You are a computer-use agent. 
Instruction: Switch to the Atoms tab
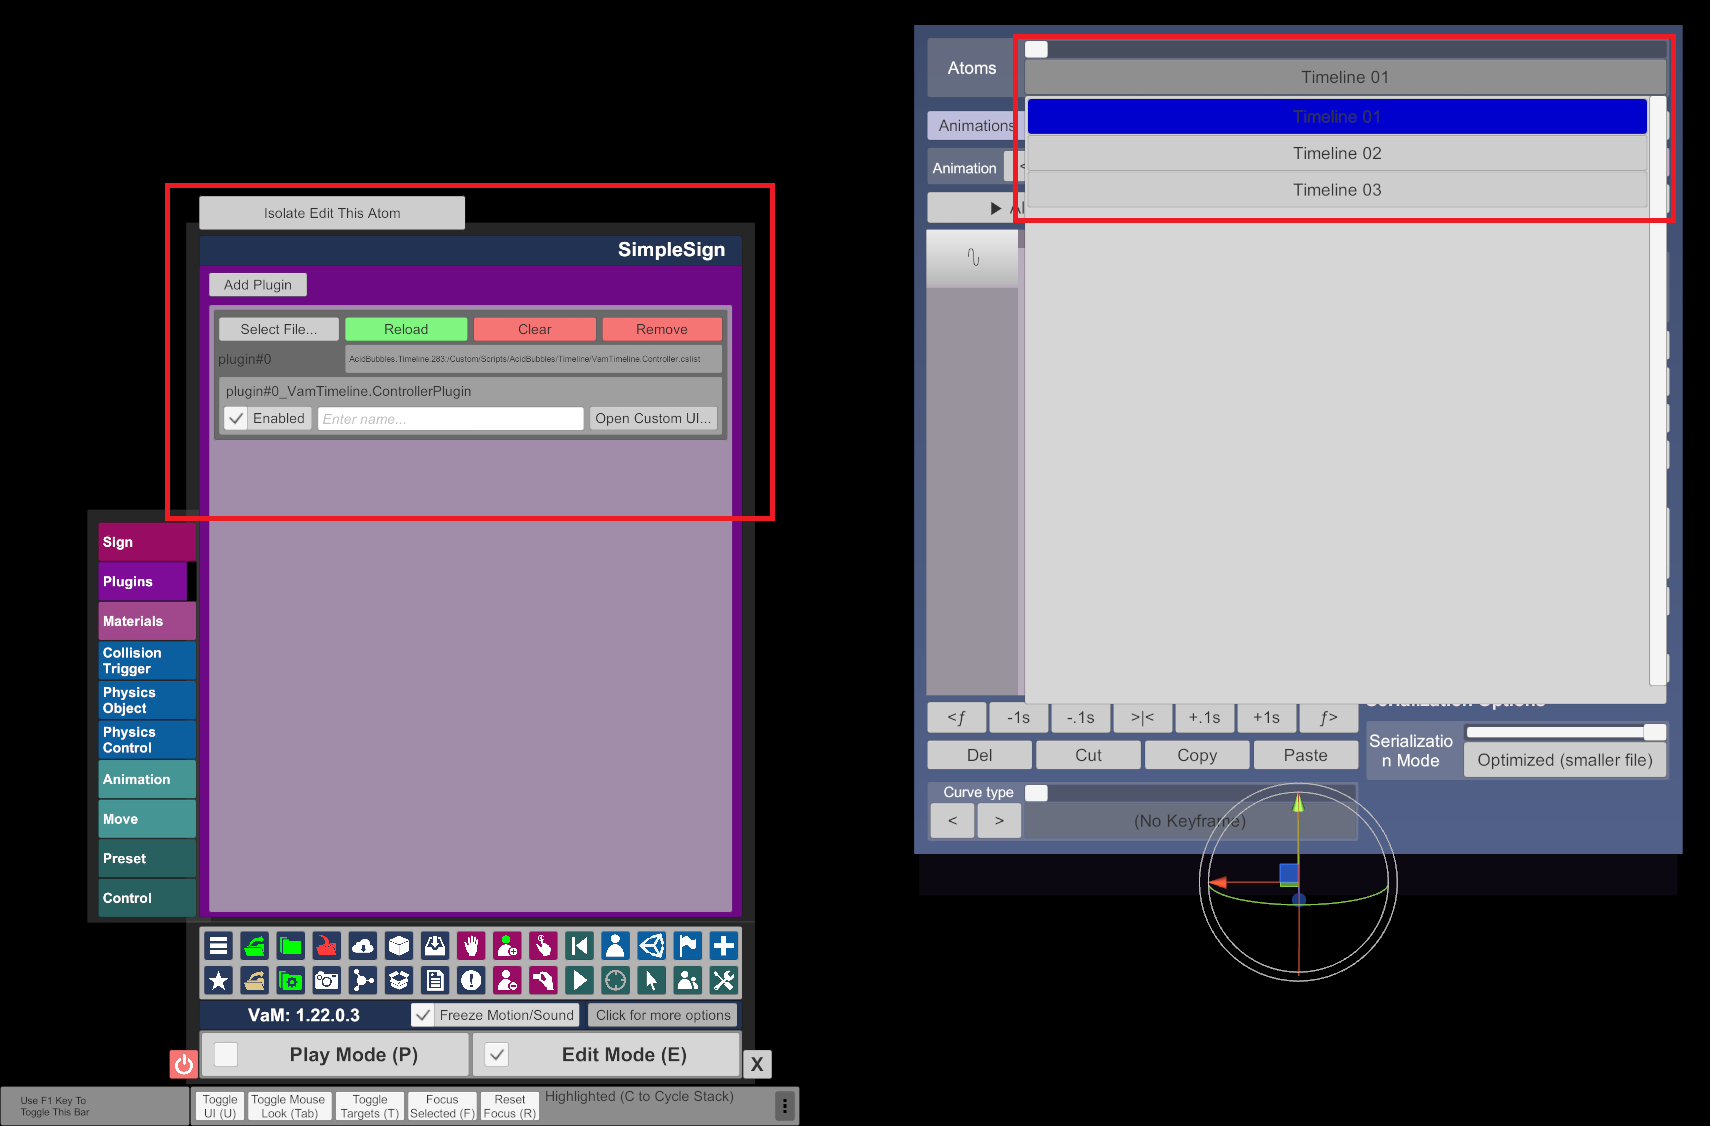coord(972,68)
